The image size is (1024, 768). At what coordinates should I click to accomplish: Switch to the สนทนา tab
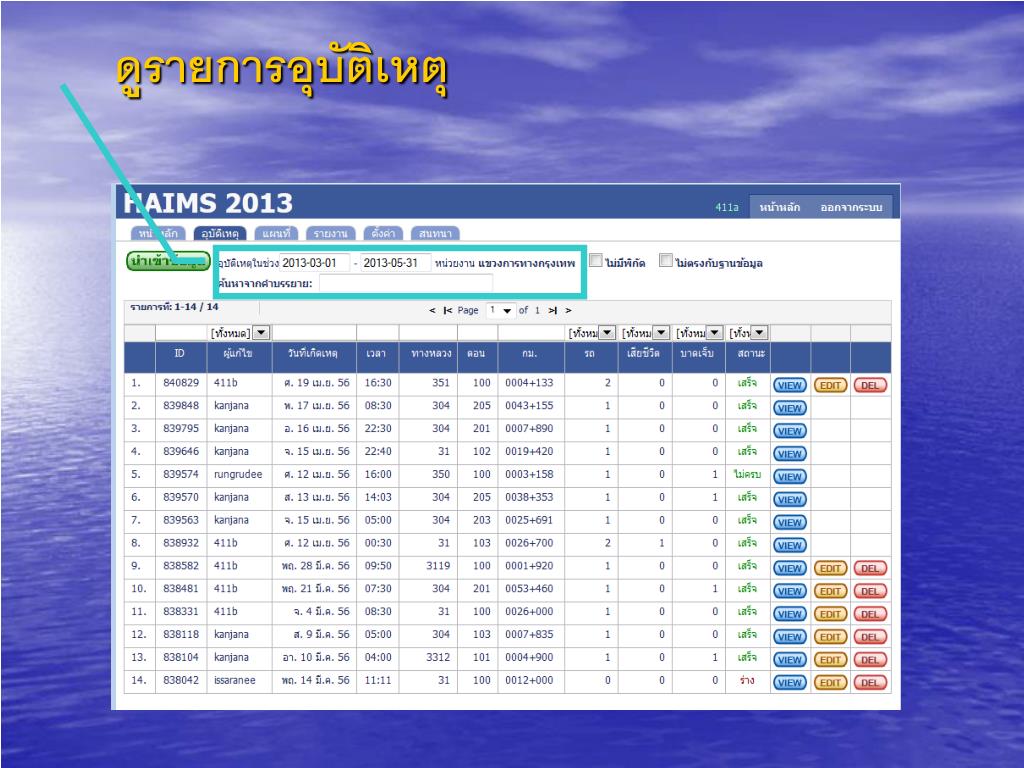click(x=436, y=233)
